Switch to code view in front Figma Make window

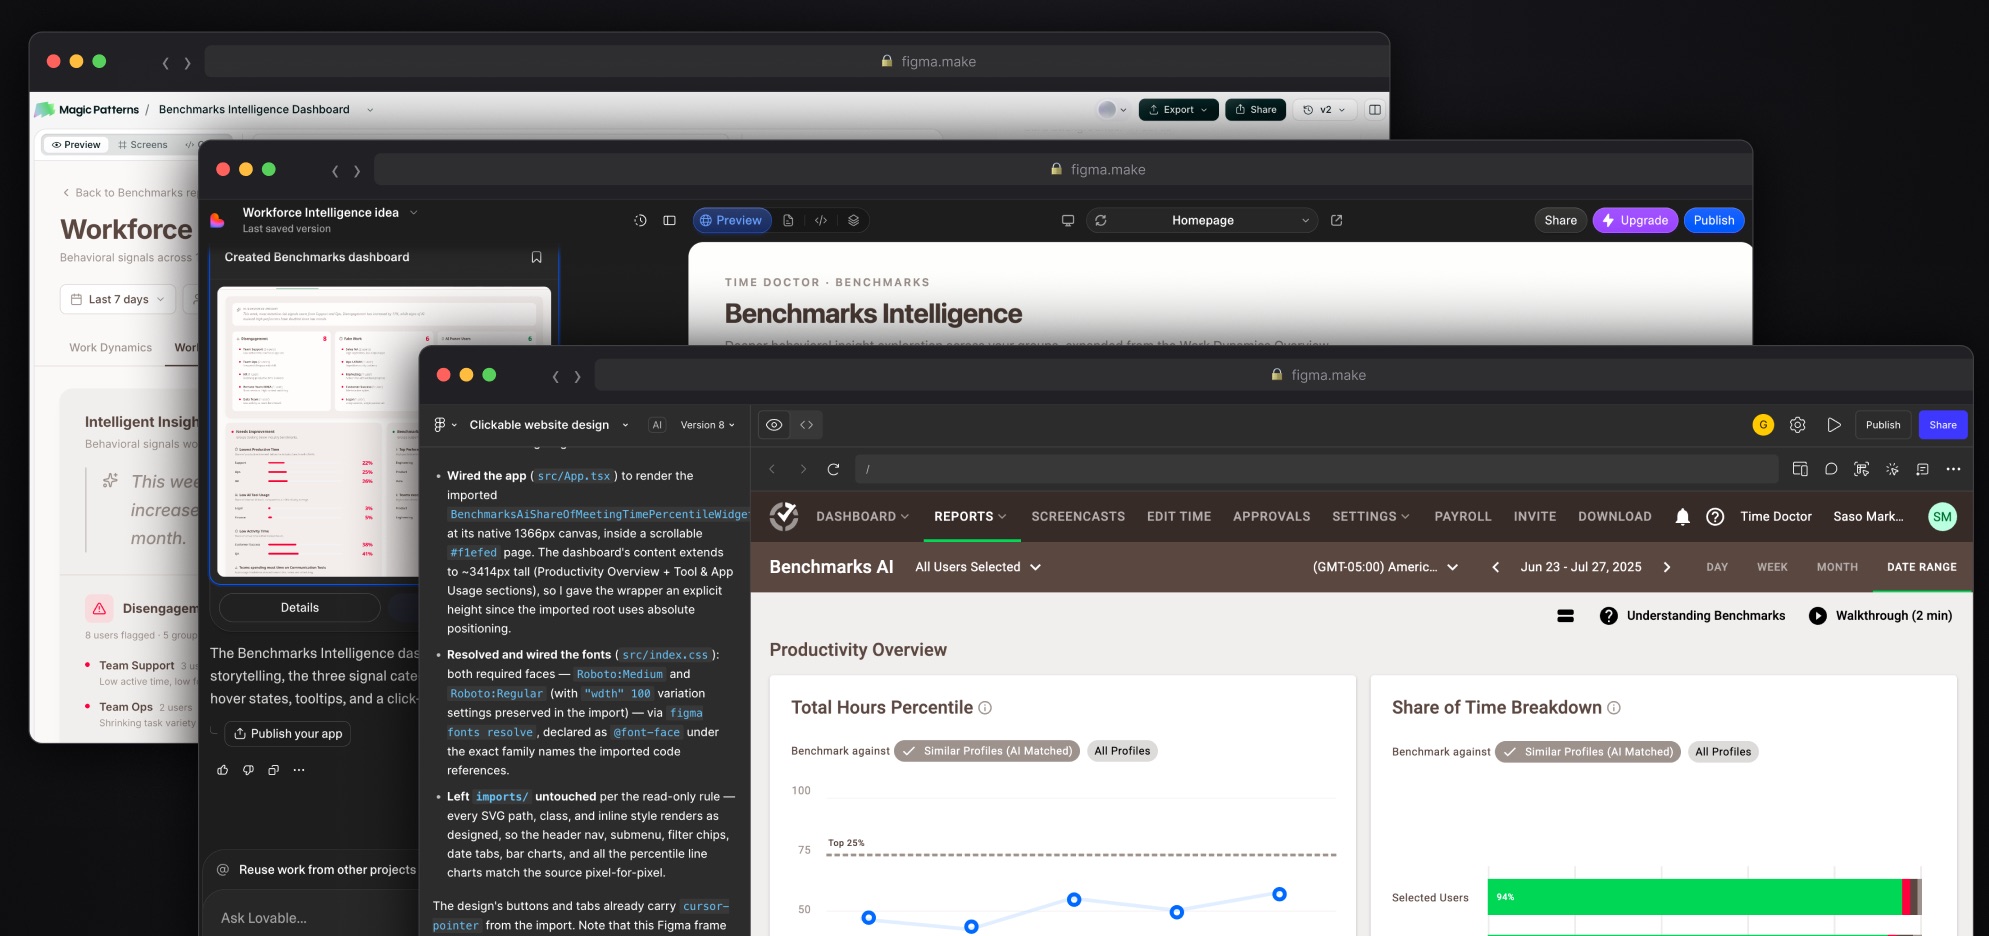click(806, 425)
